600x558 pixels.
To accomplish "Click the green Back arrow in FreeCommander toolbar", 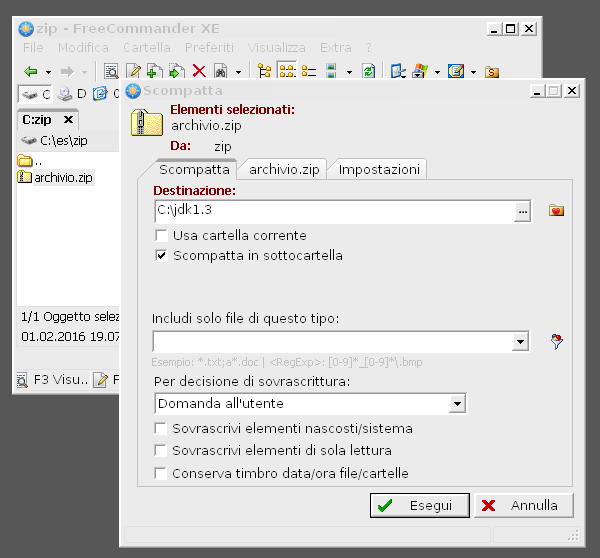I will 31,72.
